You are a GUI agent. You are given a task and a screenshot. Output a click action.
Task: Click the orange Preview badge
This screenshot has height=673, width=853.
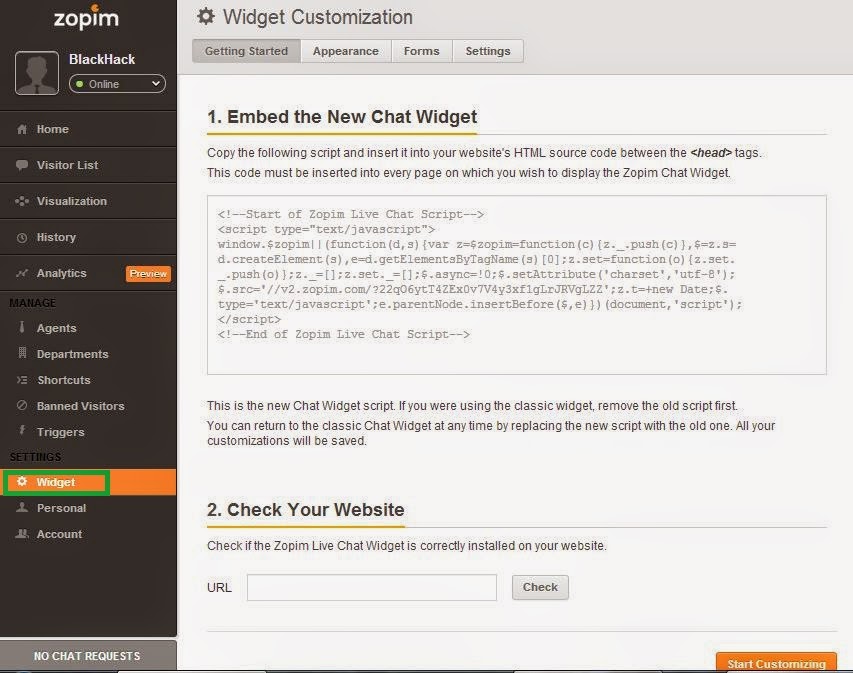(148, 274)
